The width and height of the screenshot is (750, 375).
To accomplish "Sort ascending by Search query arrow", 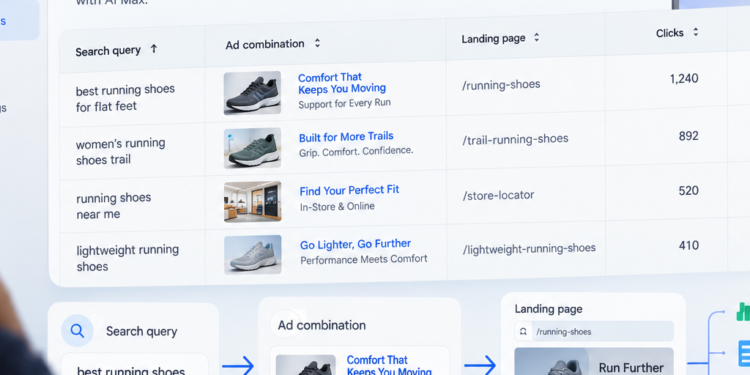I will point(154,49).
